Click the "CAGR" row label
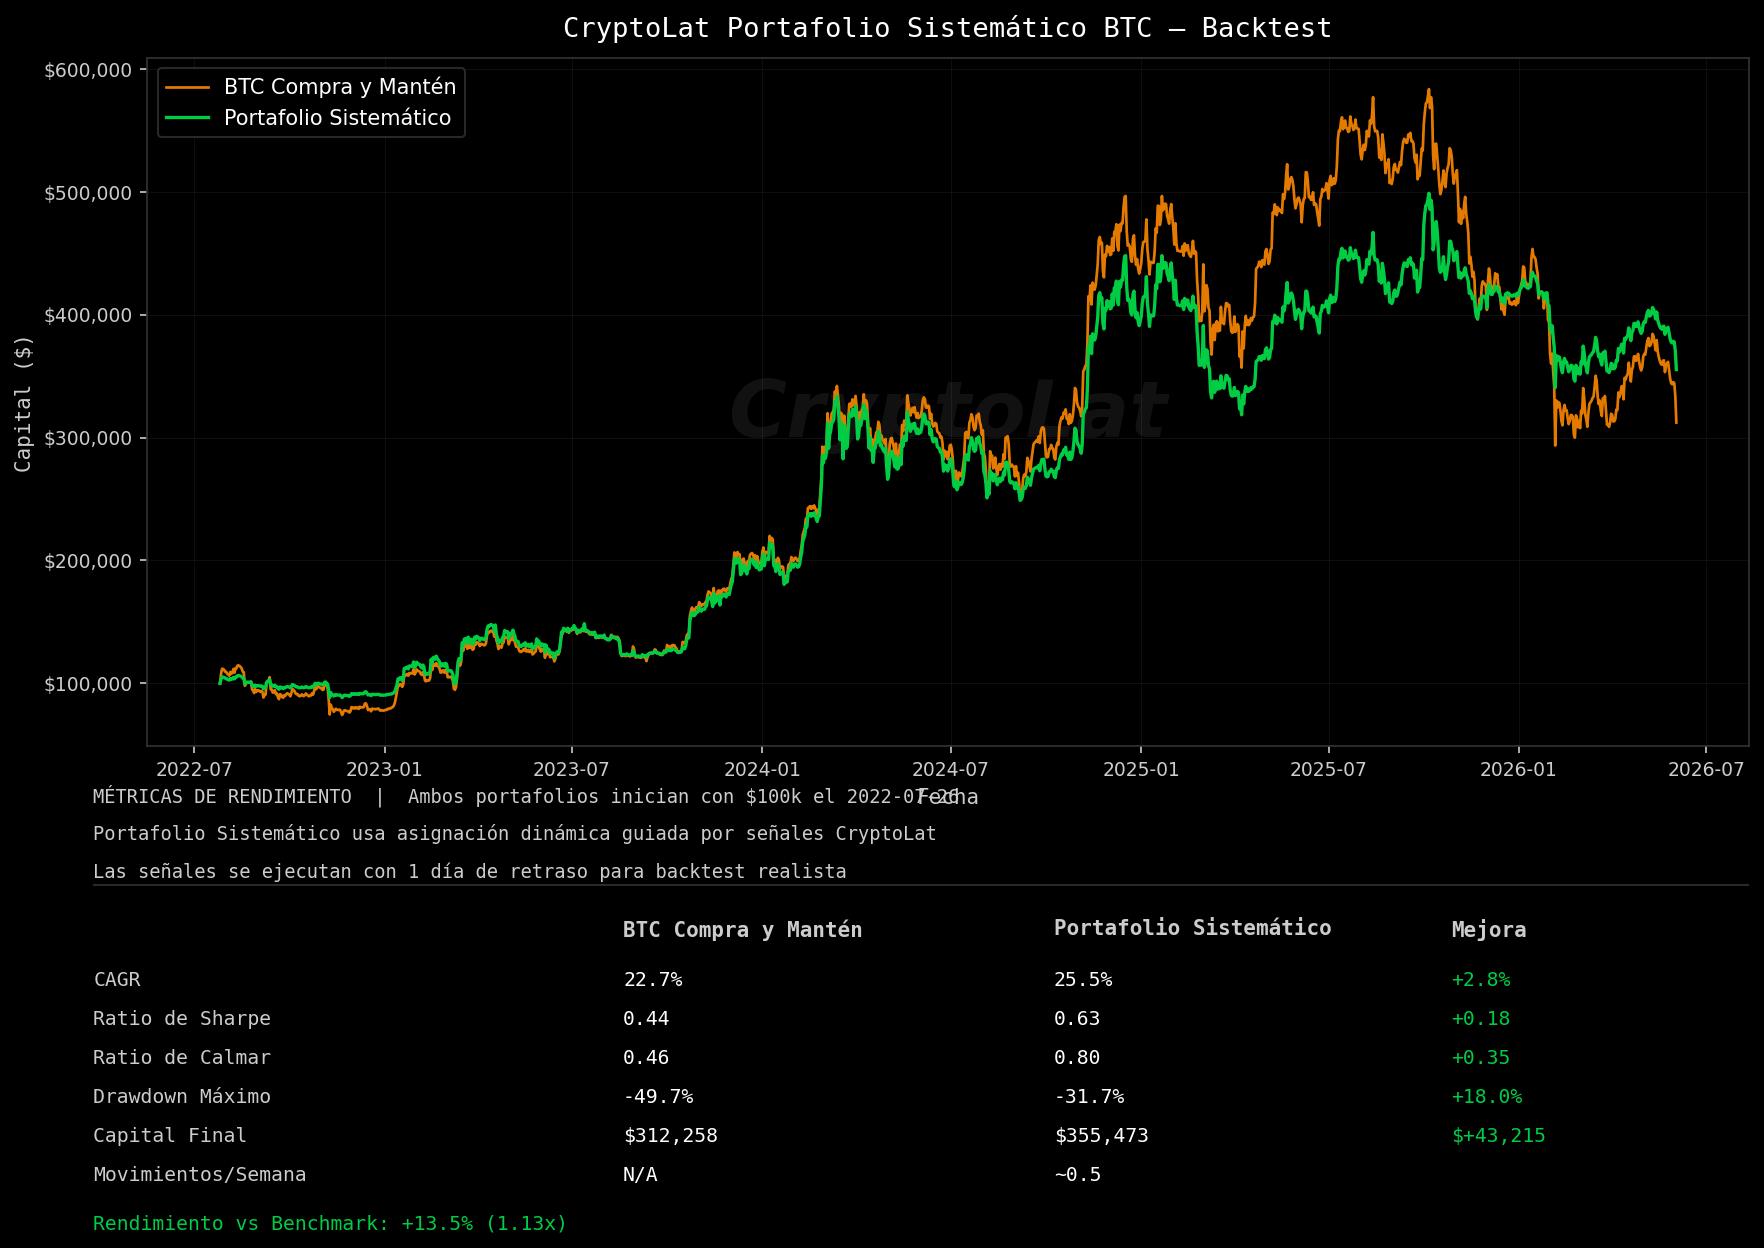The width and height of the screenshot is (1764, 1248). click(117, 980)
